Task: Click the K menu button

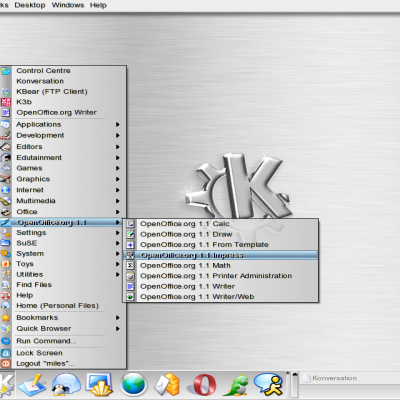Action: pos(7,385)
